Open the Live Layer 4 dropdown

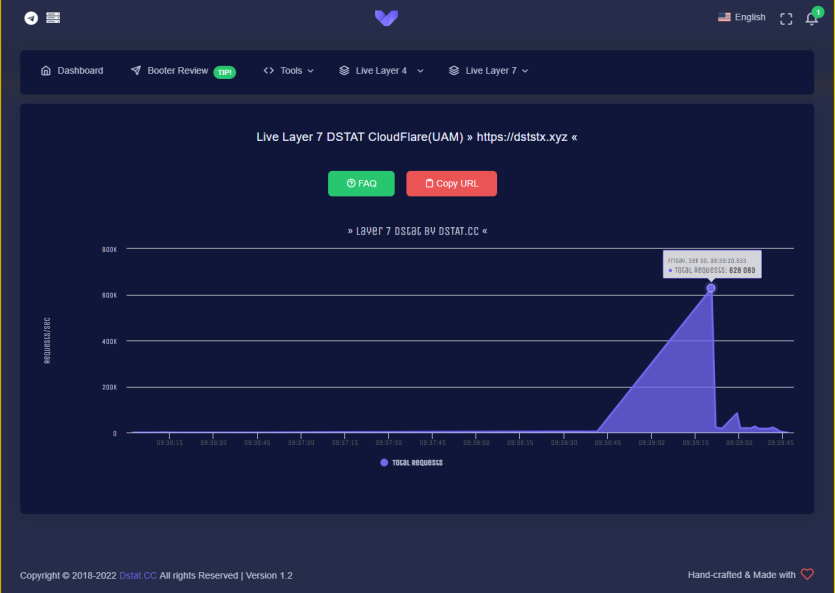(381, 70)
